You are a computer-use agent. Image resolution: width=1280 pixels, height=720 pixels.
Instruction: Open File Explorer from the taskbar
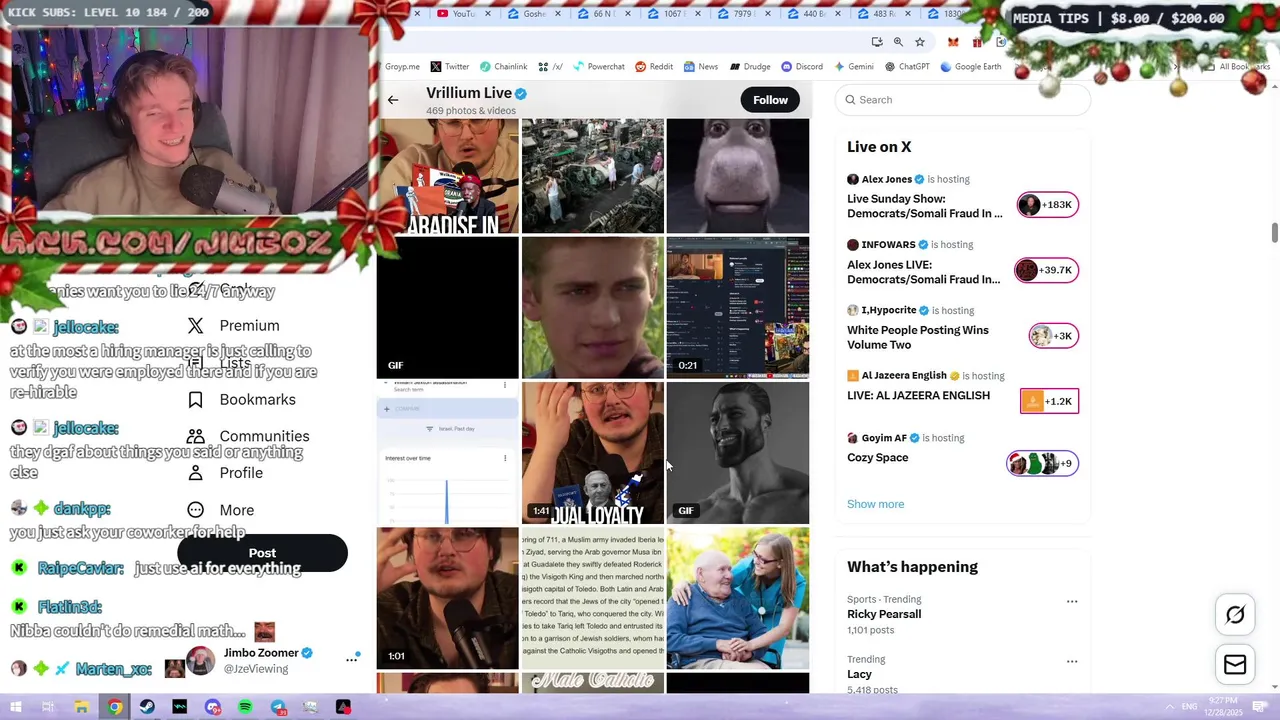pos(82,707)
